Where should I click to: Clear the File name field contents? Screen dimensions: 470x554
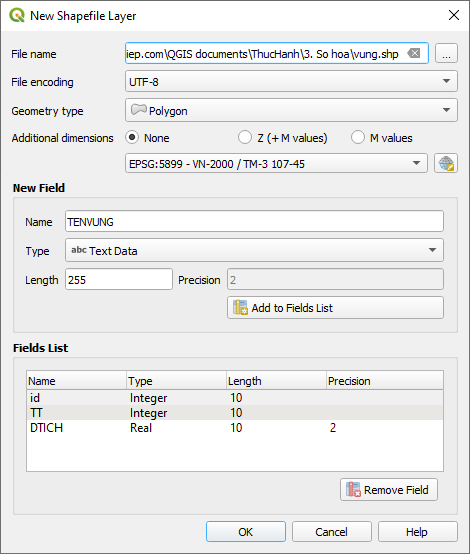click(x=413, y=53)
